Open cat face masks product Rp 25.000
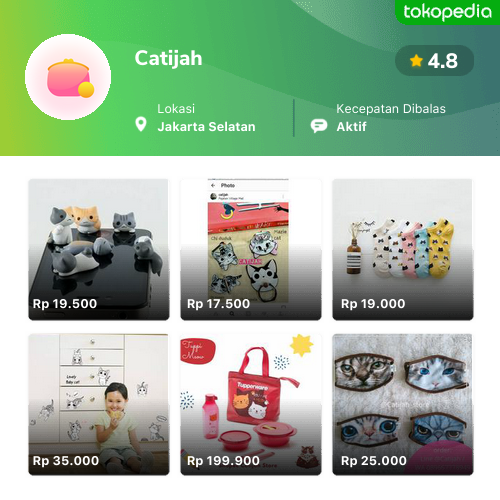Screen dimensions: 500x500 (x=403, y=404)
